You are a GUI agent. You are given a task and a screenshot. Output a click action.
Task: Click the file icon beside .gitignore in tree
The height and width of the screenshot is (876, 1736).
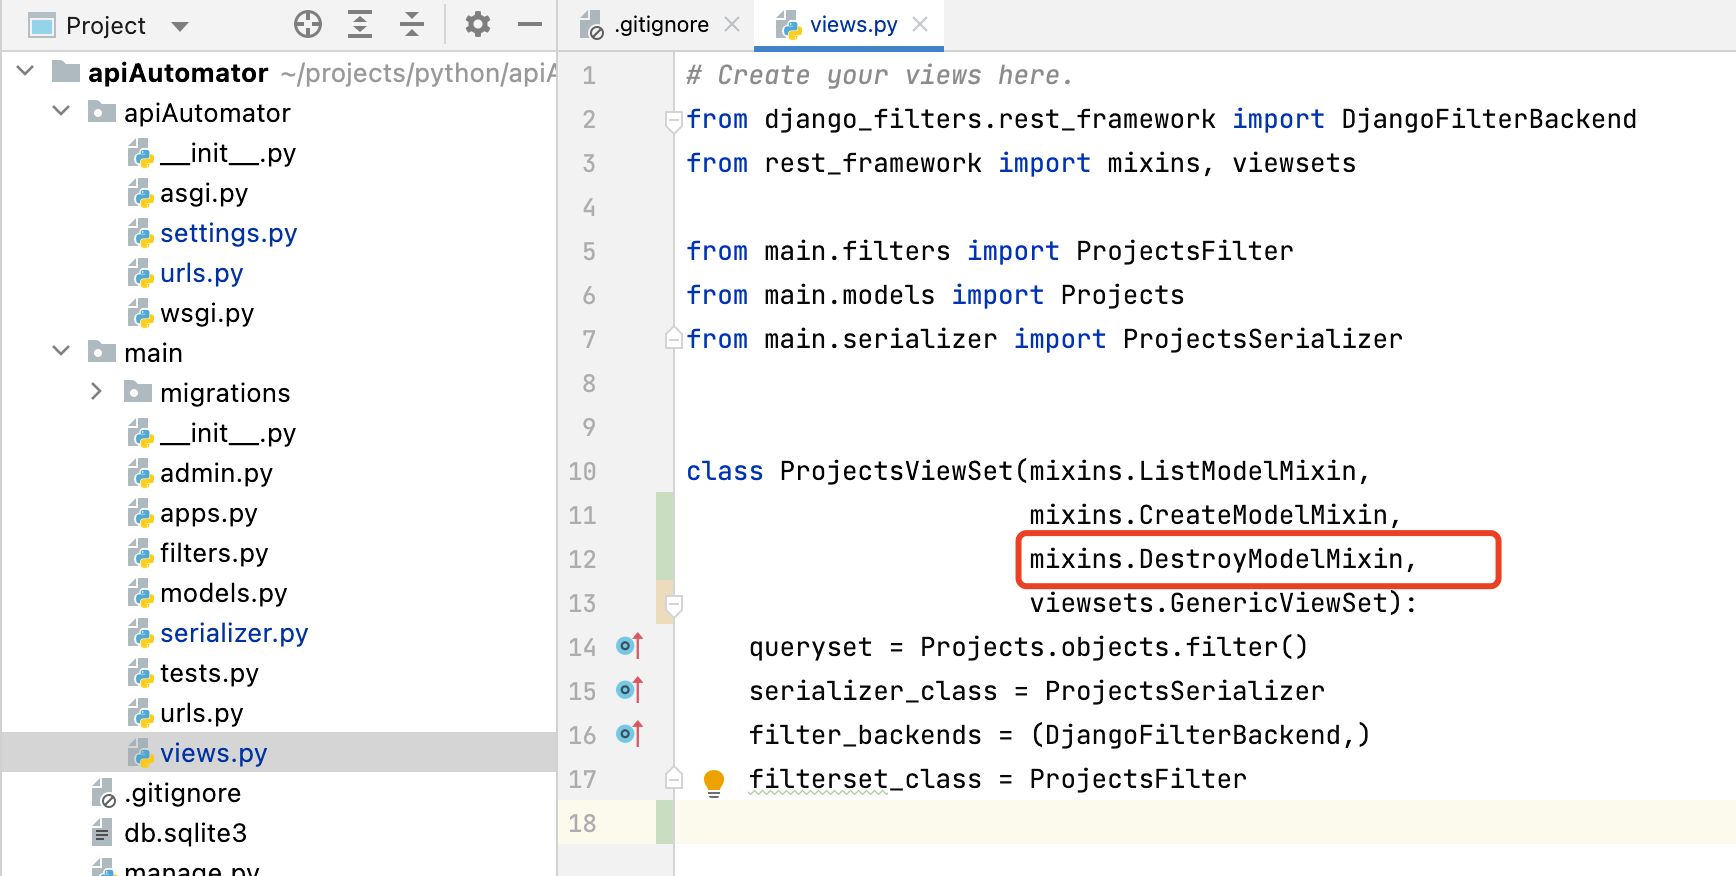tap(104, 793)
